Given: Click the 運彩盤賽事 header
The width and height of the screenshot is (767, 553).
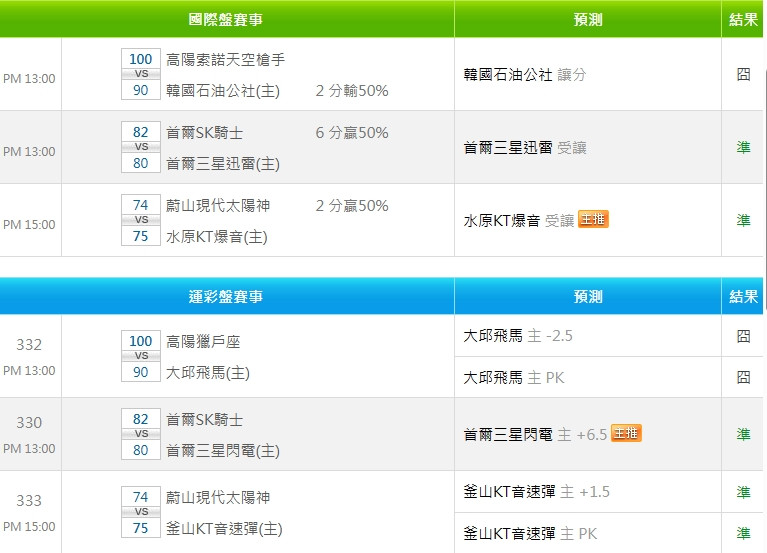Looking at the screenshot, I should 226,296.
